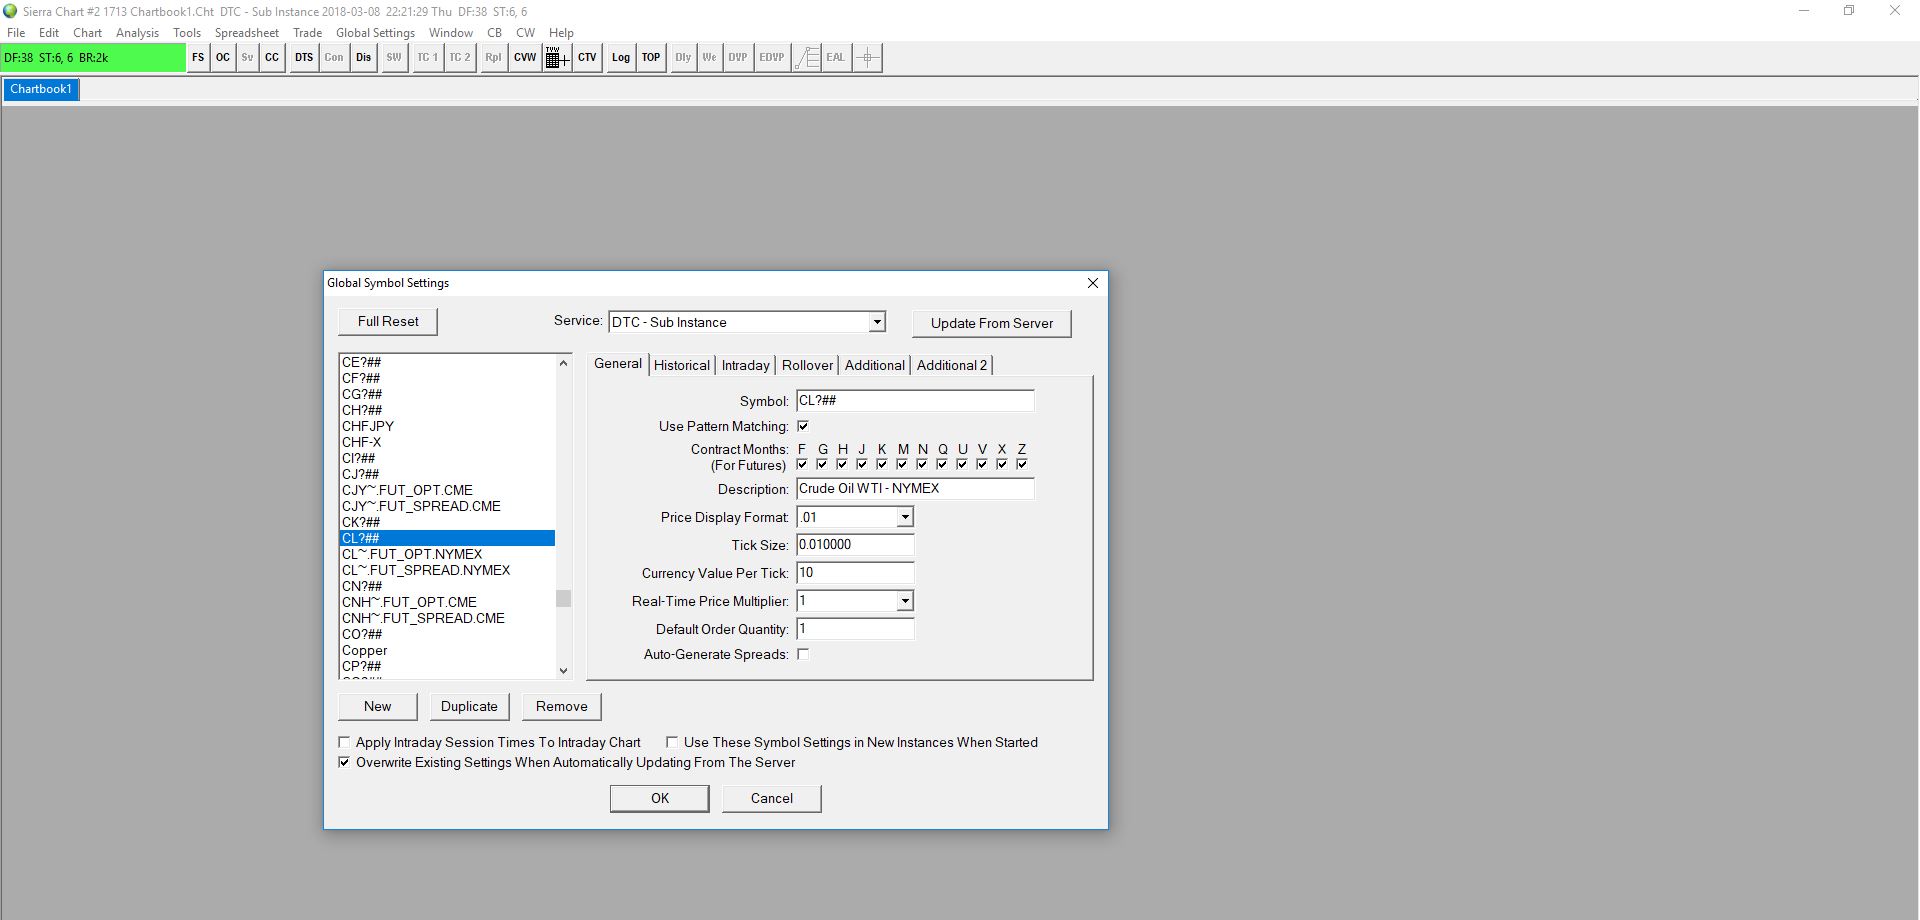The width and height of the screenshot is (1920, 920).
Task: Click the OC toolbar button
Action: pyautogui.click(x=223, y=58)
